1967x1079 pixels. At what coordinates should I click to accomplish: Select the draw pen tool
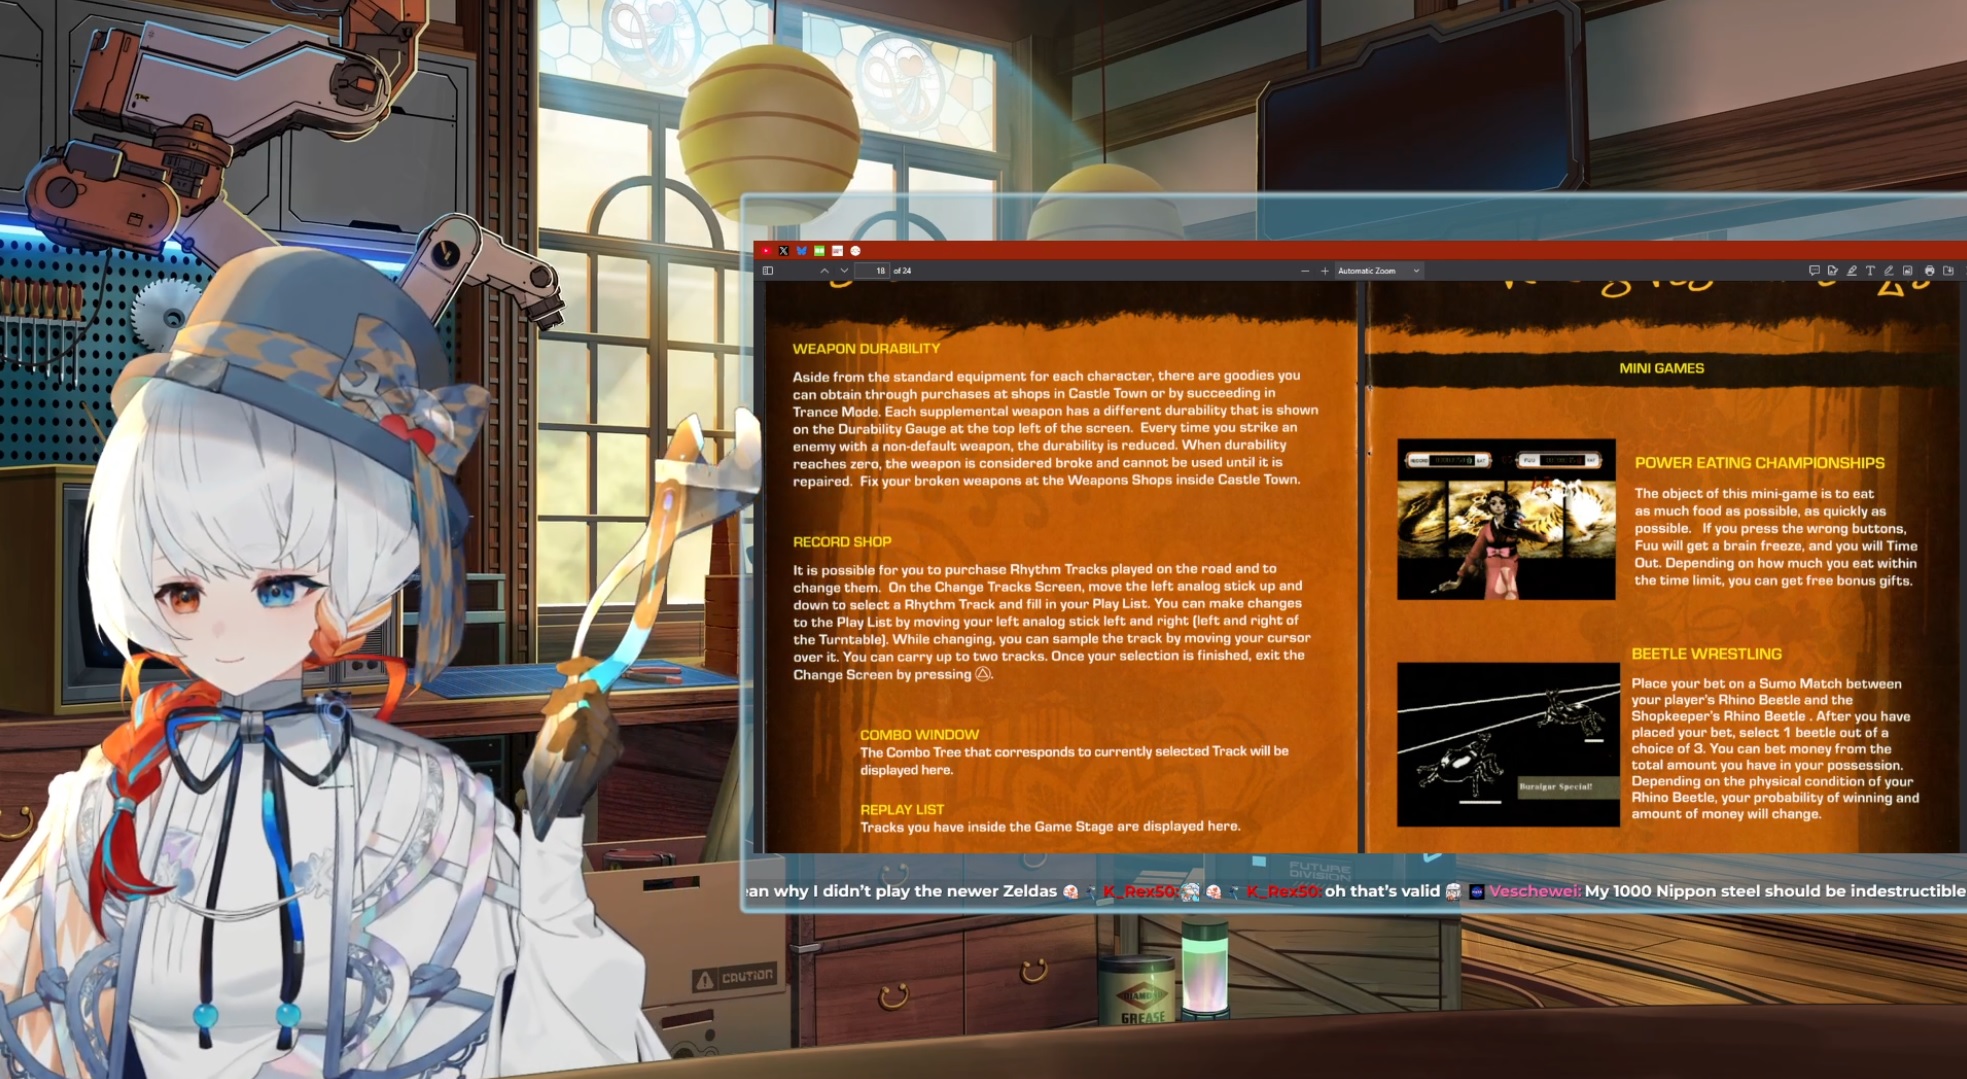(x=1889, y=271)
